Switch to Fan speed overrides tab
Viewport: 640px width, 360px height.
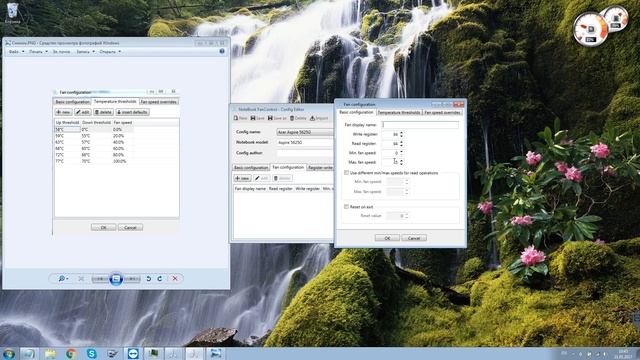click(442, 112)
